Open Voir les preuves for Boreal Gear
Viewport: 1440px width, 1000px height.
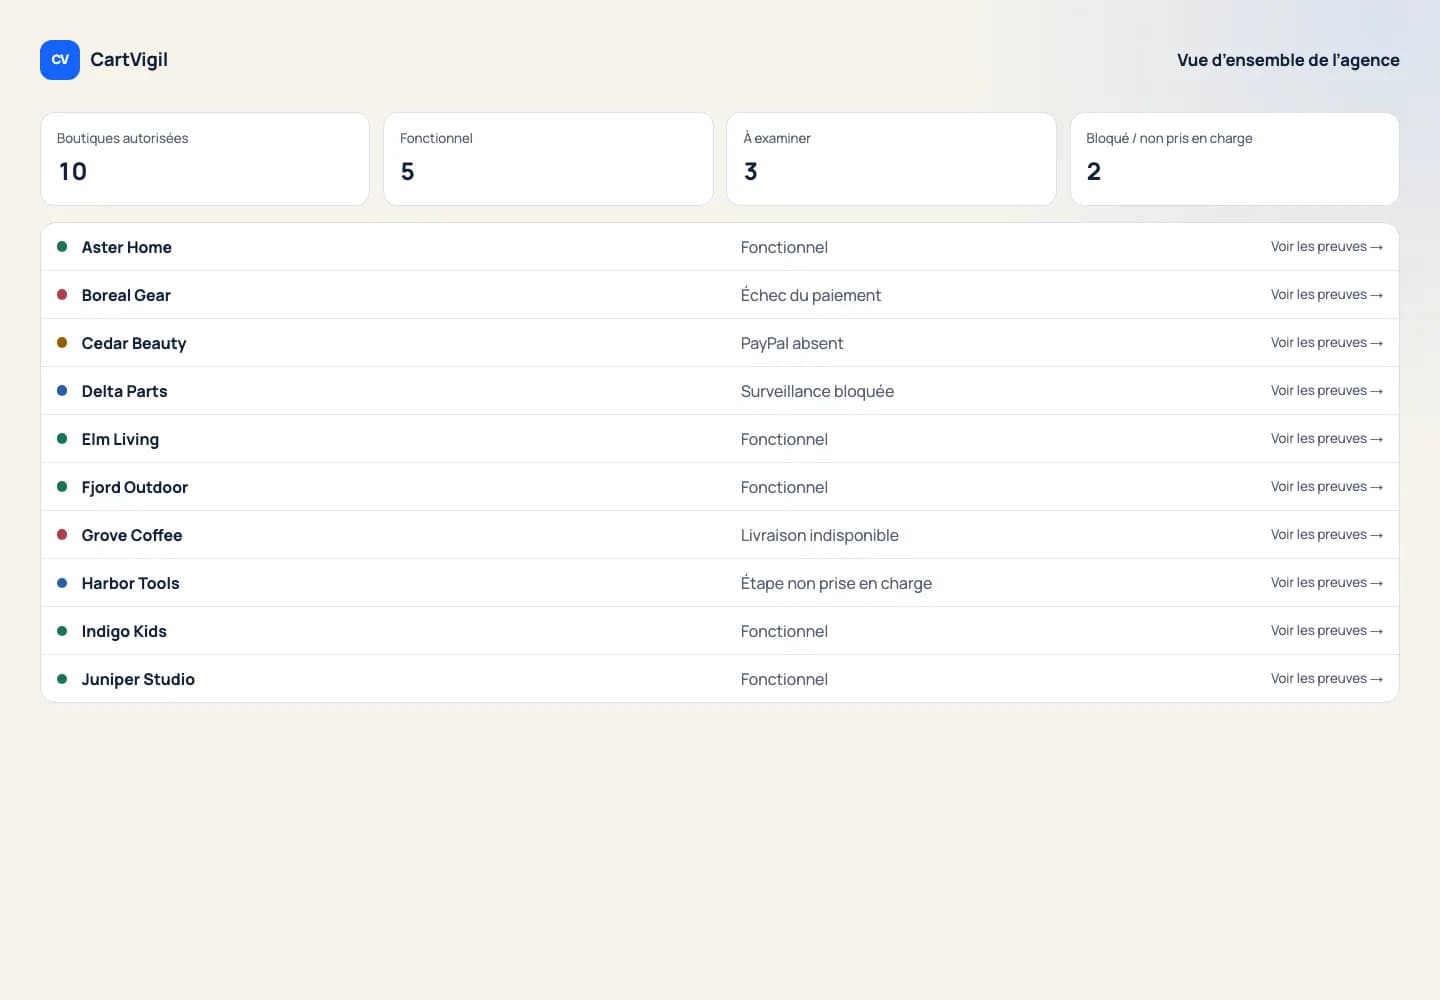click(1327, 295)
